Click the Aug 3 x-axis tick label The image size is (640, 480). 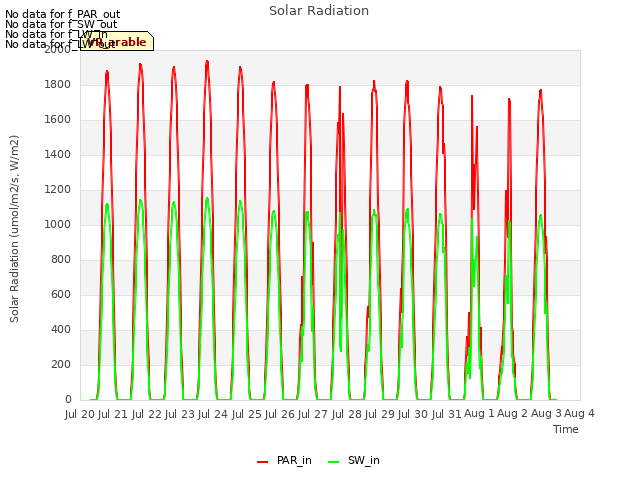click(546, 413)
